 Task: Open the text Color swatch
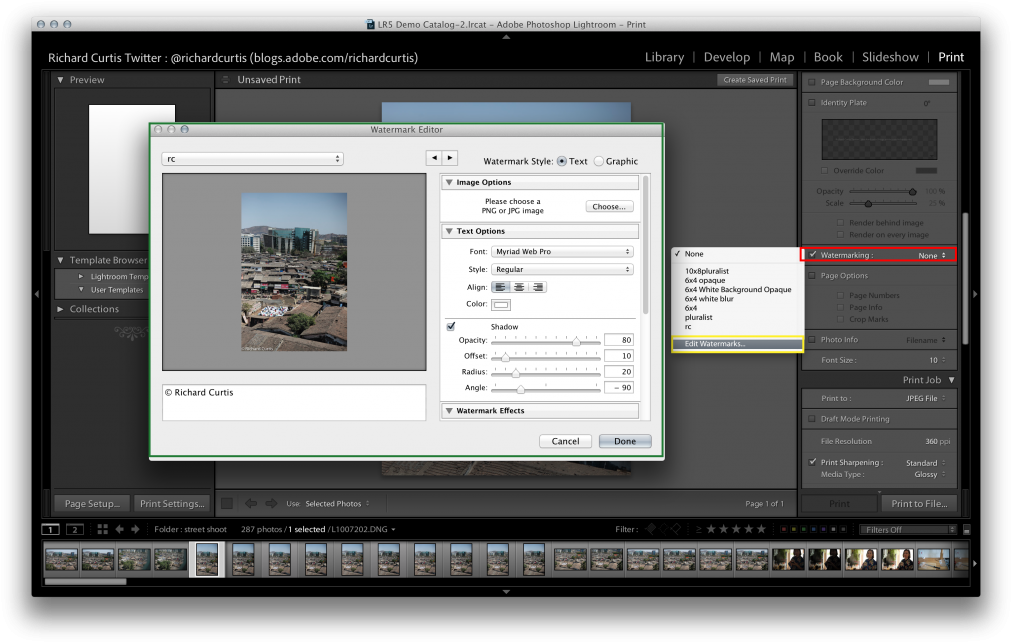click(501, 305)
